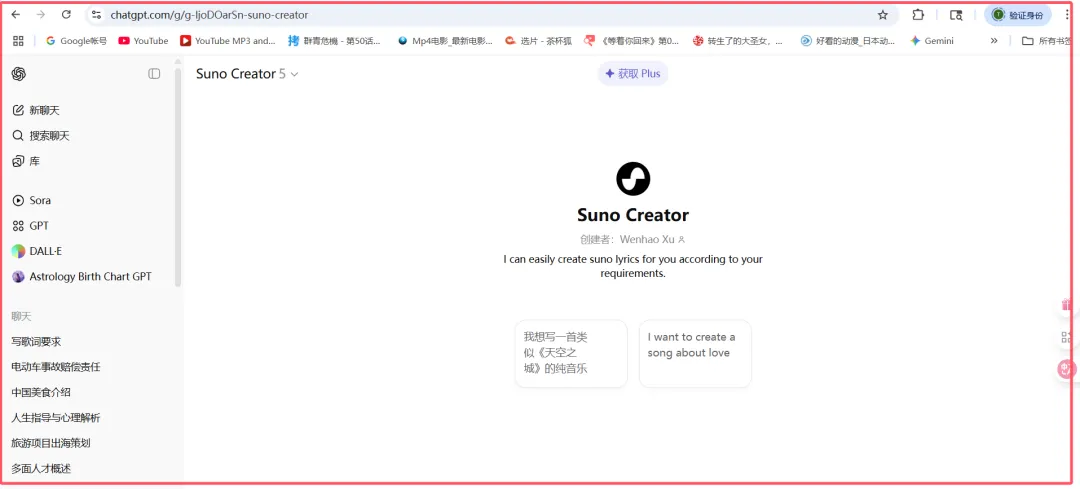The image size is (1080, 489).
Task: Click the pink round icon at right edge
Action: 1067,369
